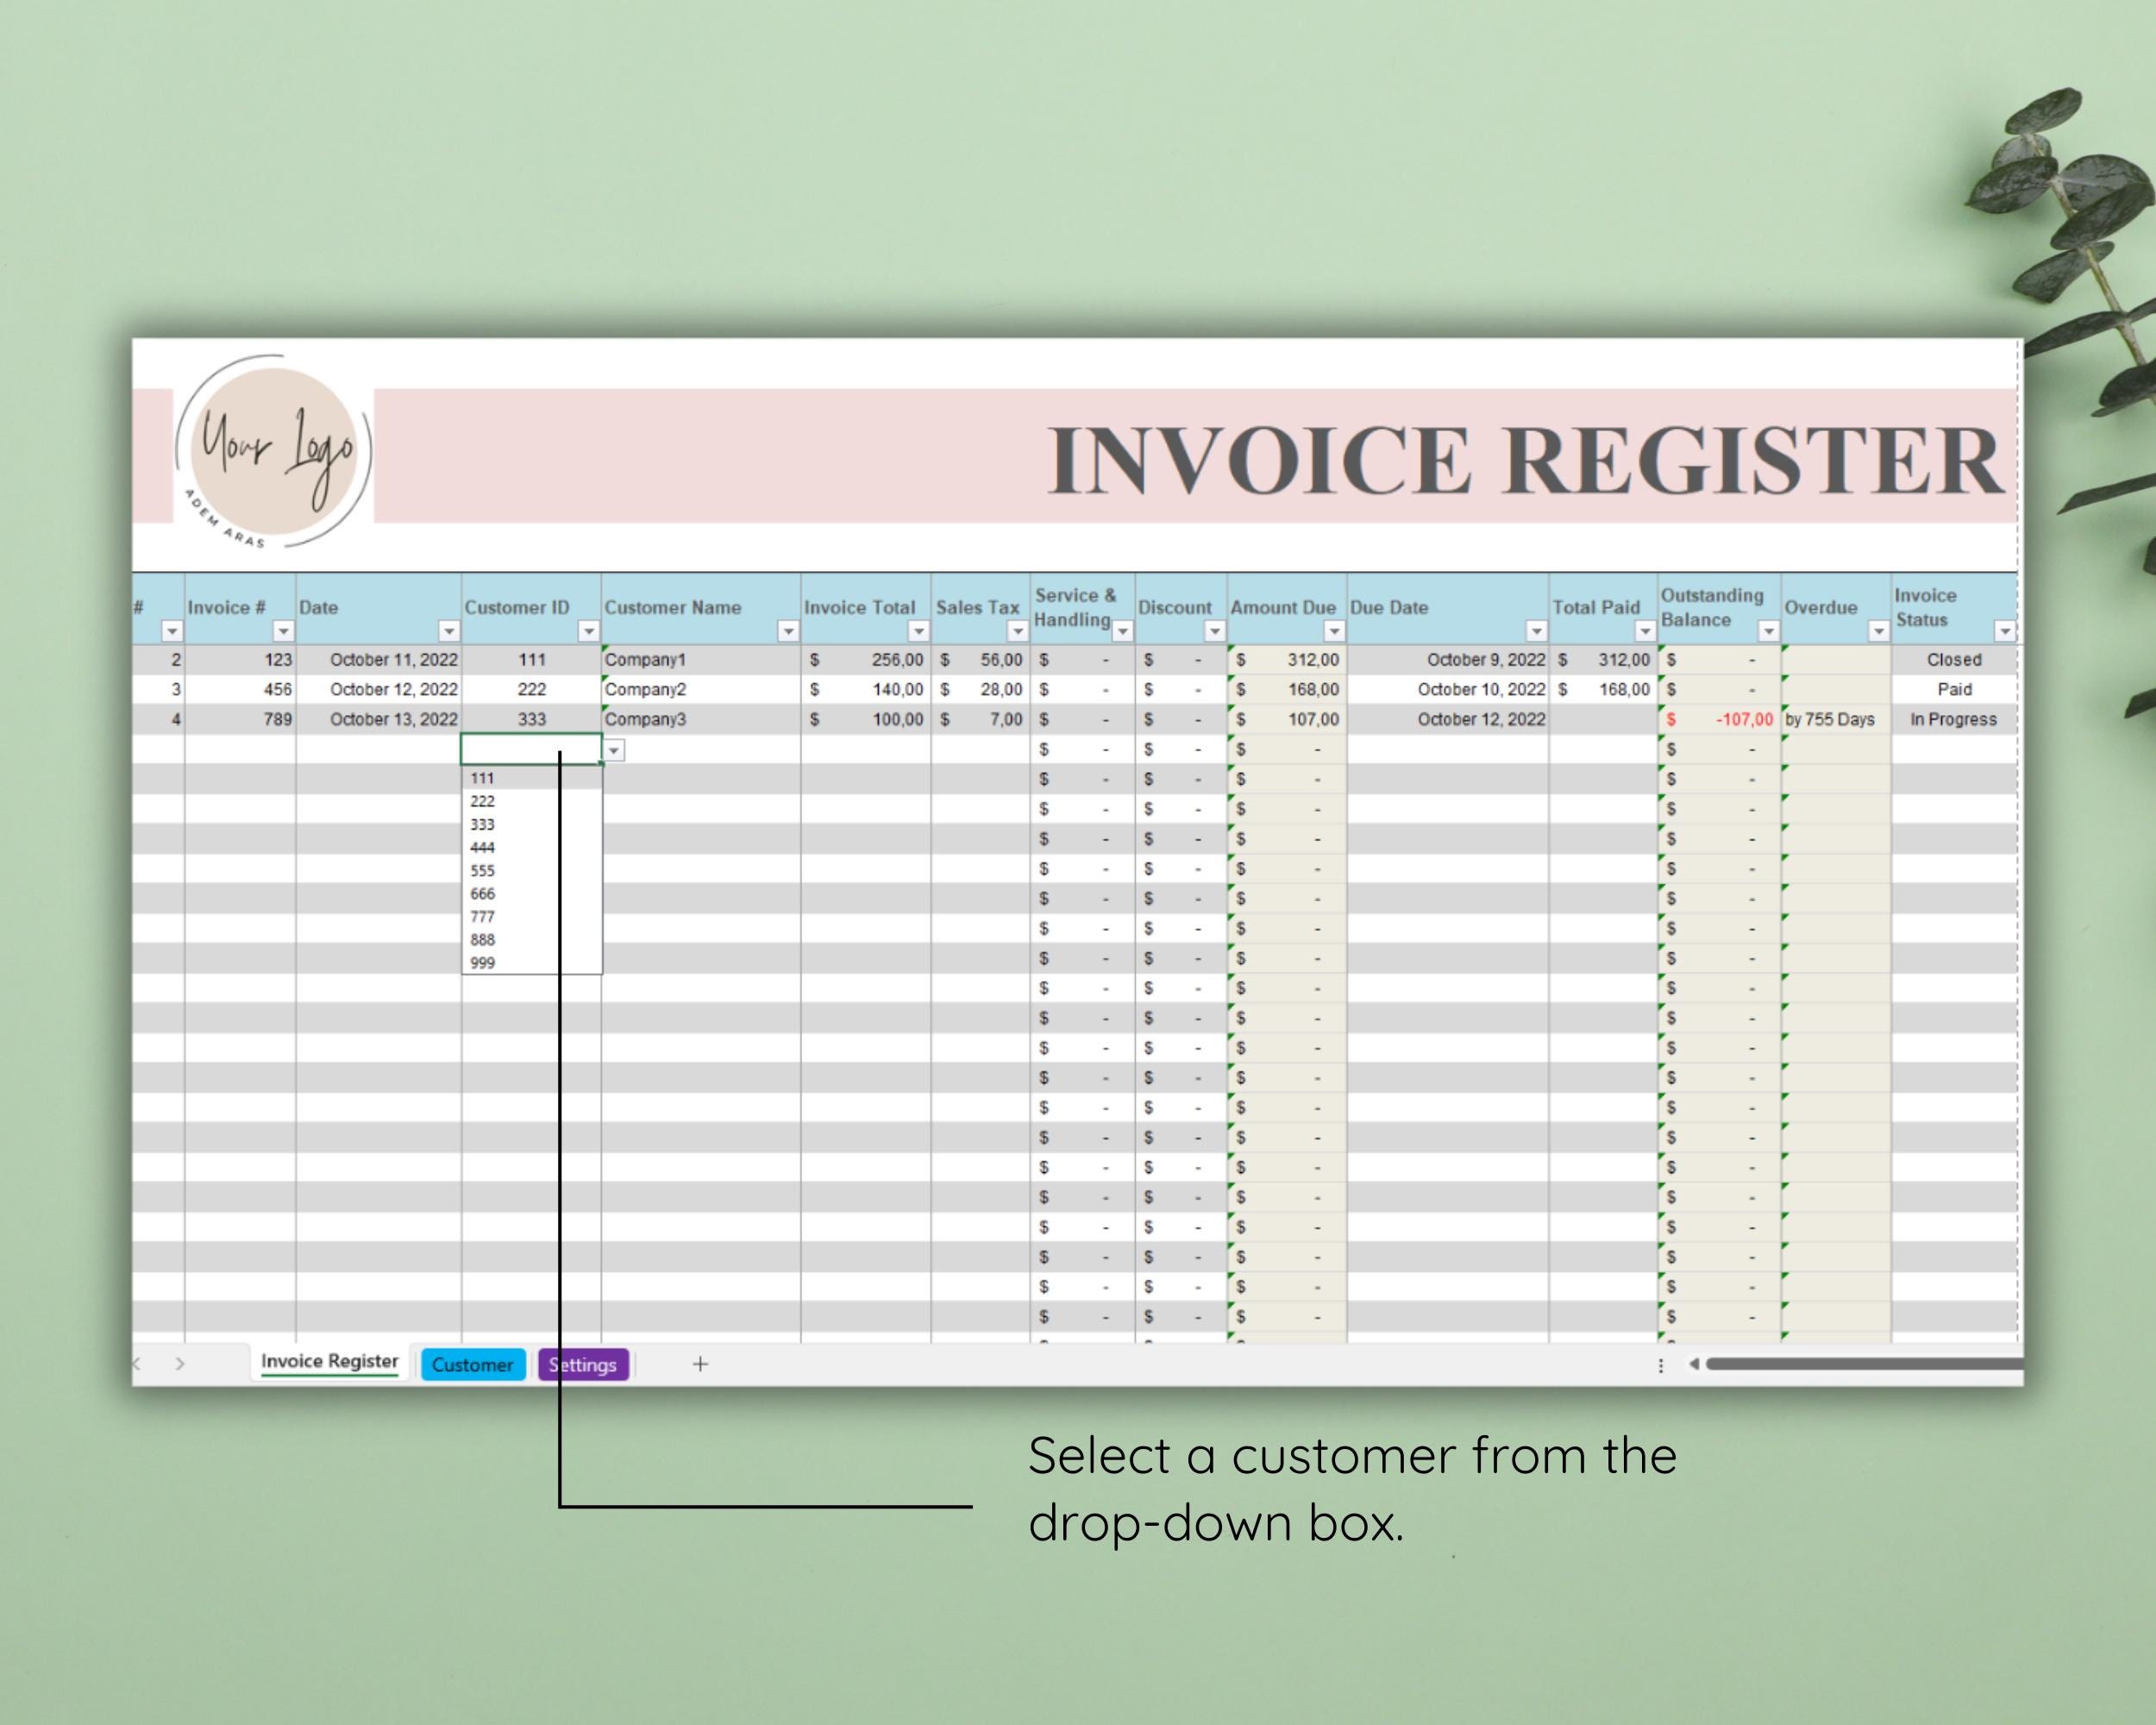Click the data validation arrow beside Customer ID cell
This screenshot has height=1725, width=2156.
click(x=614, y=750)
